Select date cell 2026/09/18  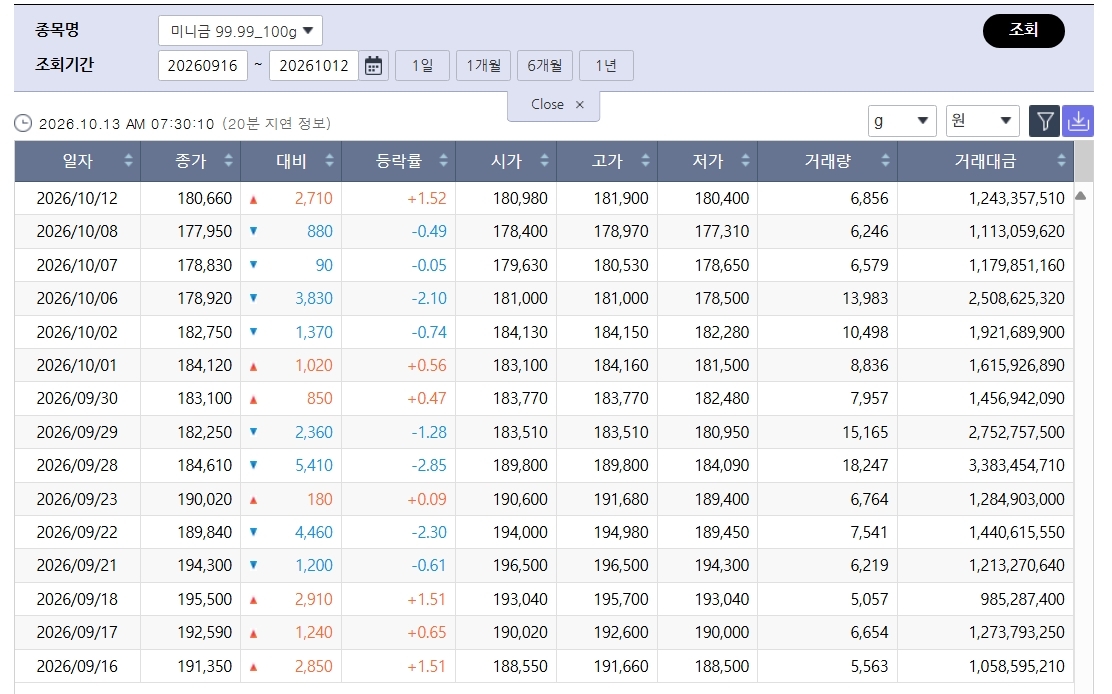(x=77, y=600)
